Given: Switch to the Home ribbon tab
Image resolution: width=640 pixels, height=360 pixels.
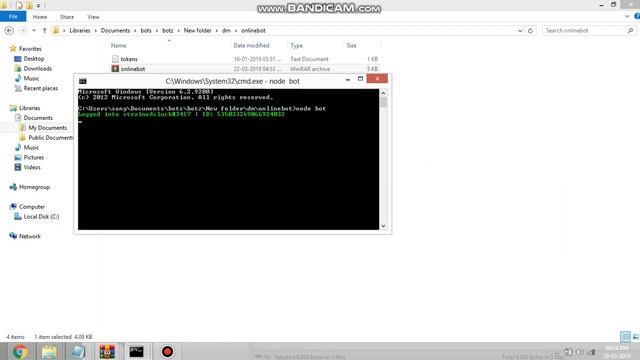Looking at the screenshot, I should [x=40, y=17].
